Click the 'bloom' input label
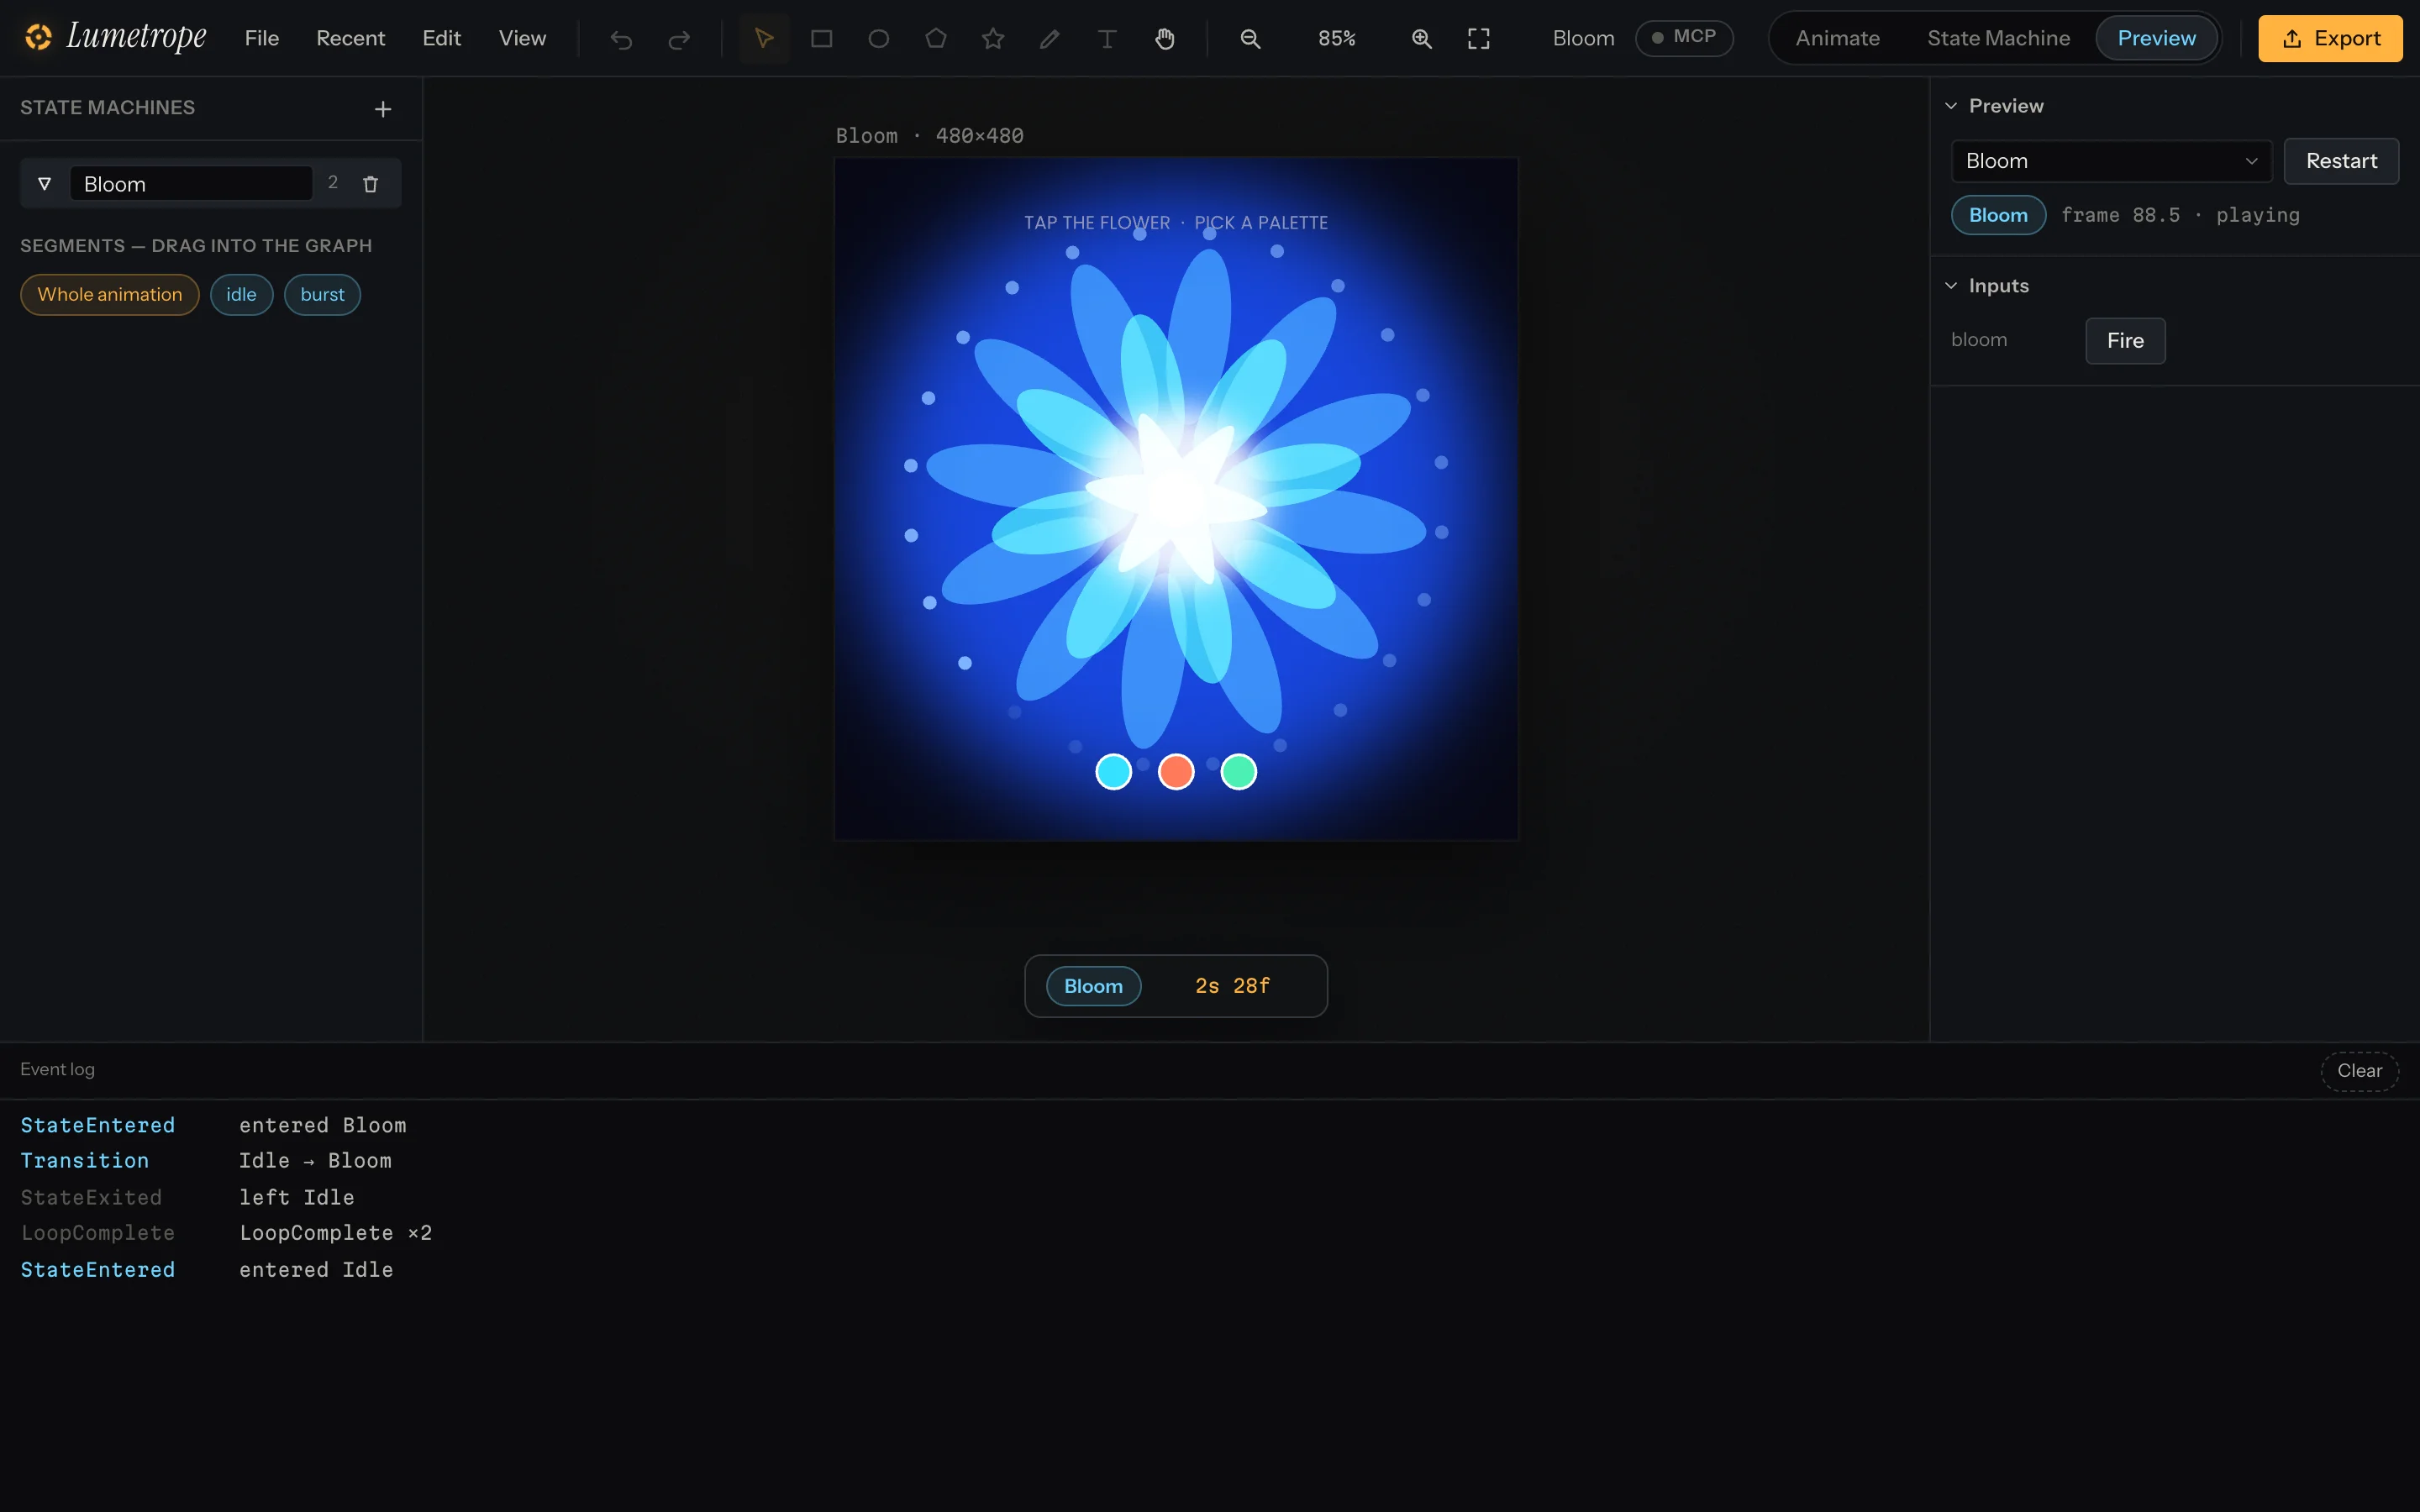Screen dimensions: 2420x1512 pyautogui.click(x=1978, y=340)
